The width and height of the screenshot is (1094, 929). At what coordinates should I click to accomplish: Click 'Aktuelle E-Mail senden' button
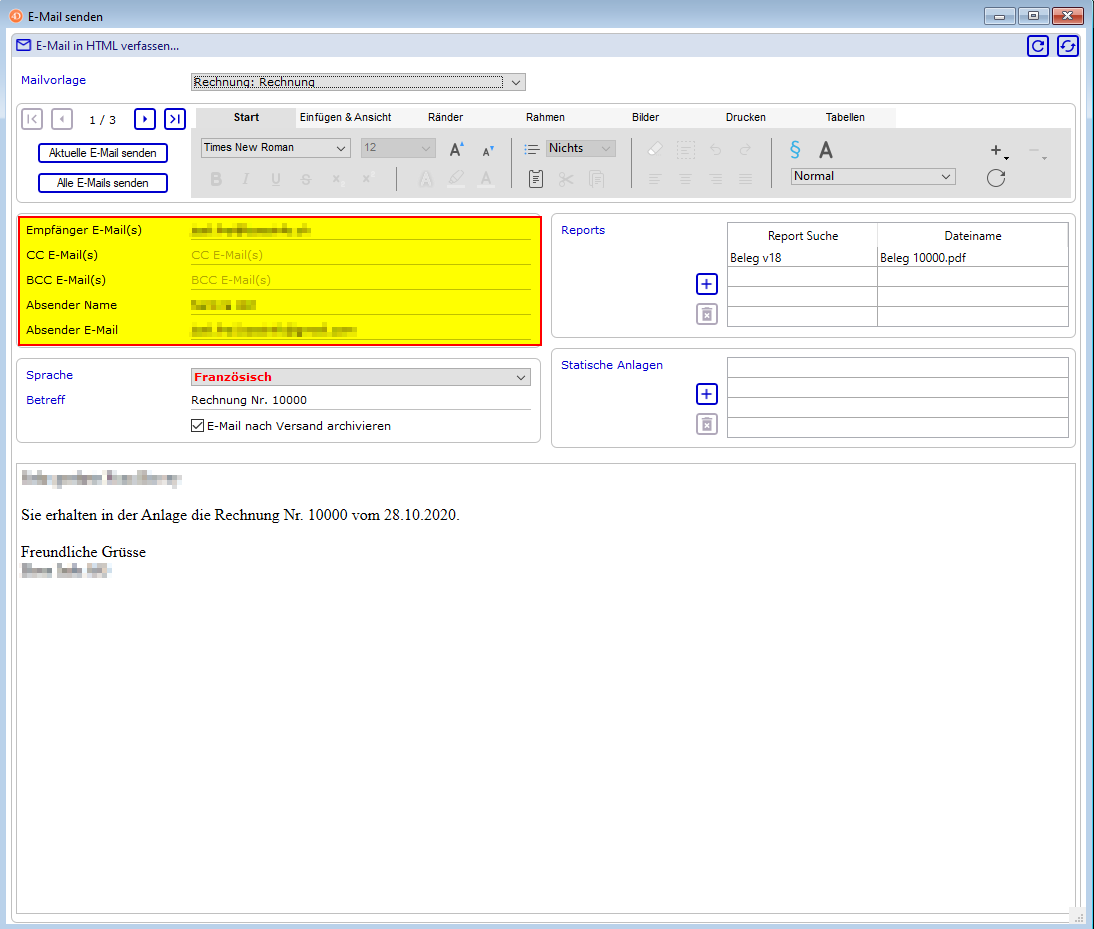coord(103,153)
